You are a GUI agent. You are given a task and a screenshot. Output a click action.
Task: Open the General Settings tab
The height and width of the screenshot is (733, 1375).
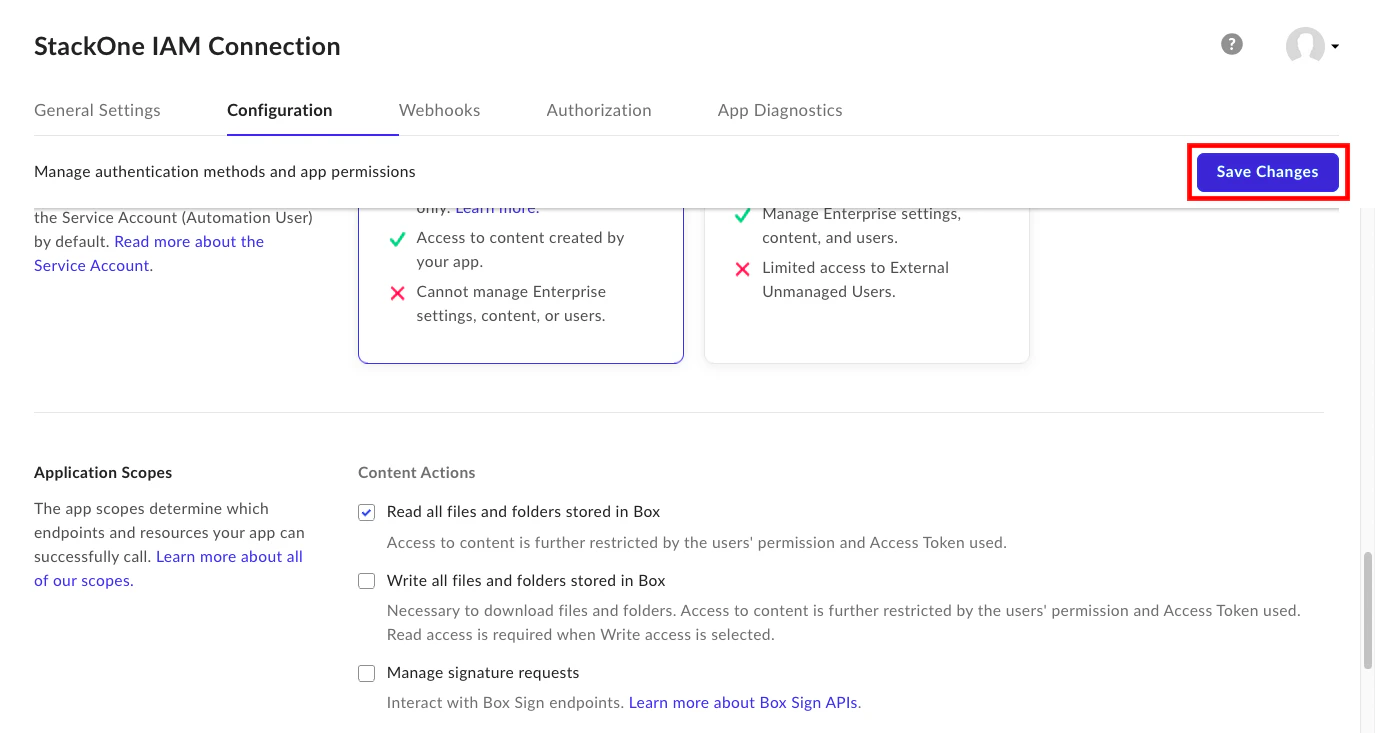click(97, 110)
